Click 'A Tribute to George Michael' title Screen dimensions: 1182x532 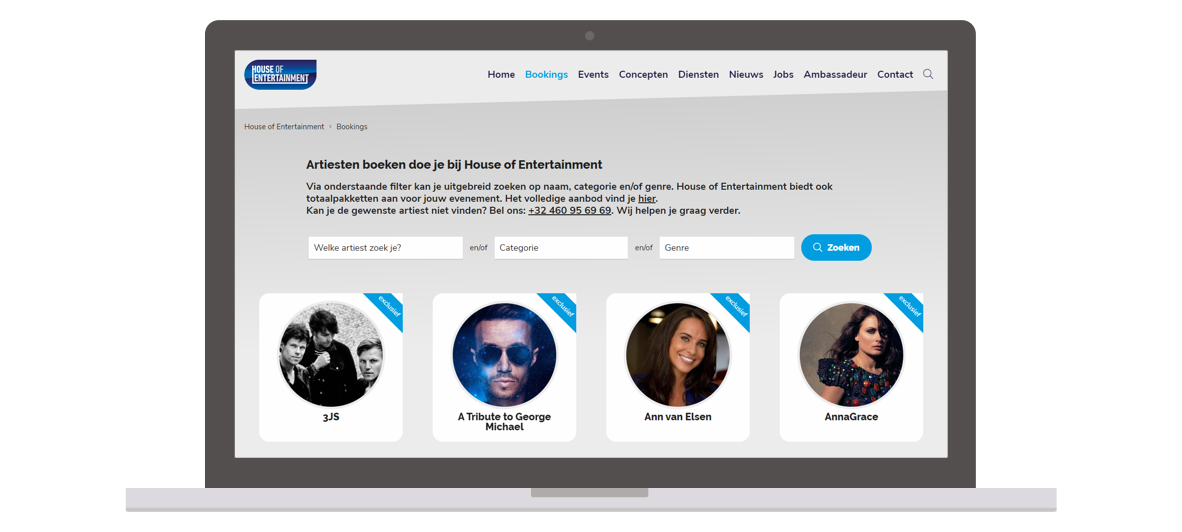pos(504,422)
